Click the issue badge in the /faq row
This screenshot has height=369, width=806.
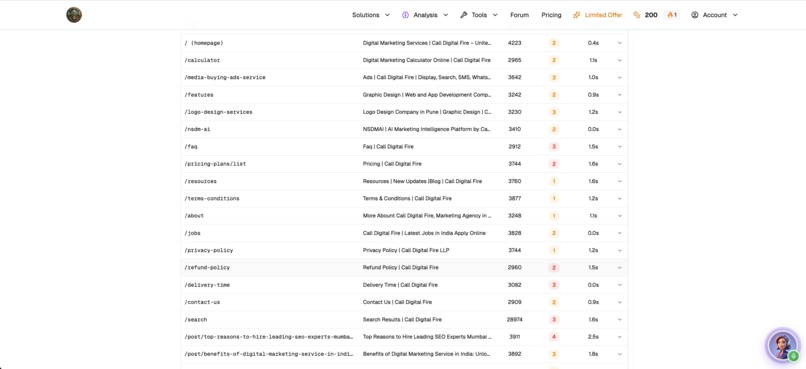(x=554, y=147)
